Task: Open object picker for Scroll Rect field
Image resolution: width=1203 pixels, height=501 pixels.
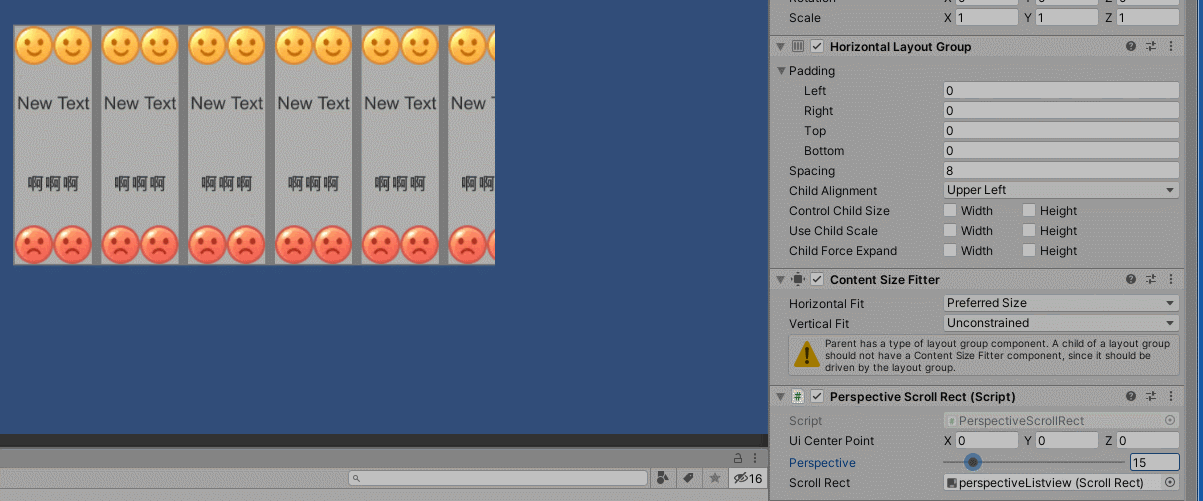Action: point(1170,483)
